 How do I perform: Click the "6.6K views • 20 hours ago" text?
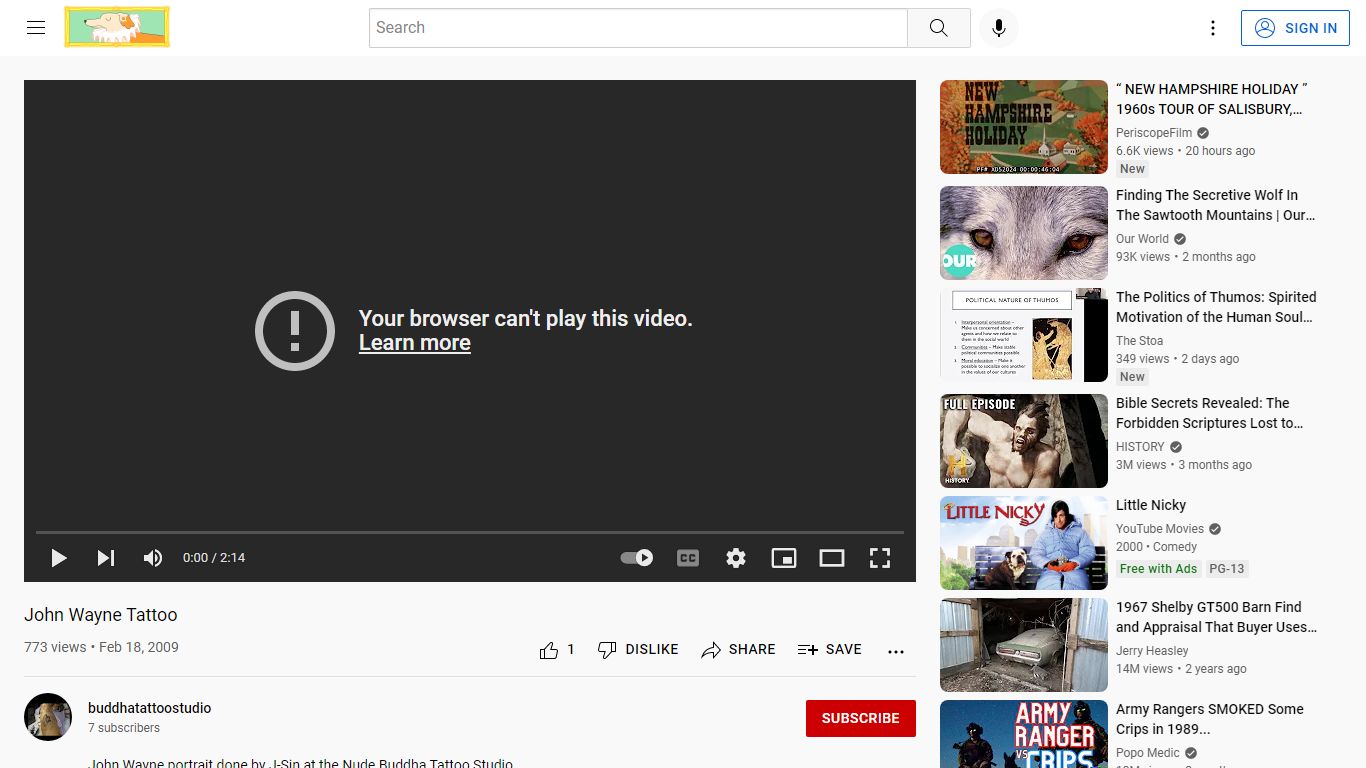pyautogui.click(x=1186, y=151)
